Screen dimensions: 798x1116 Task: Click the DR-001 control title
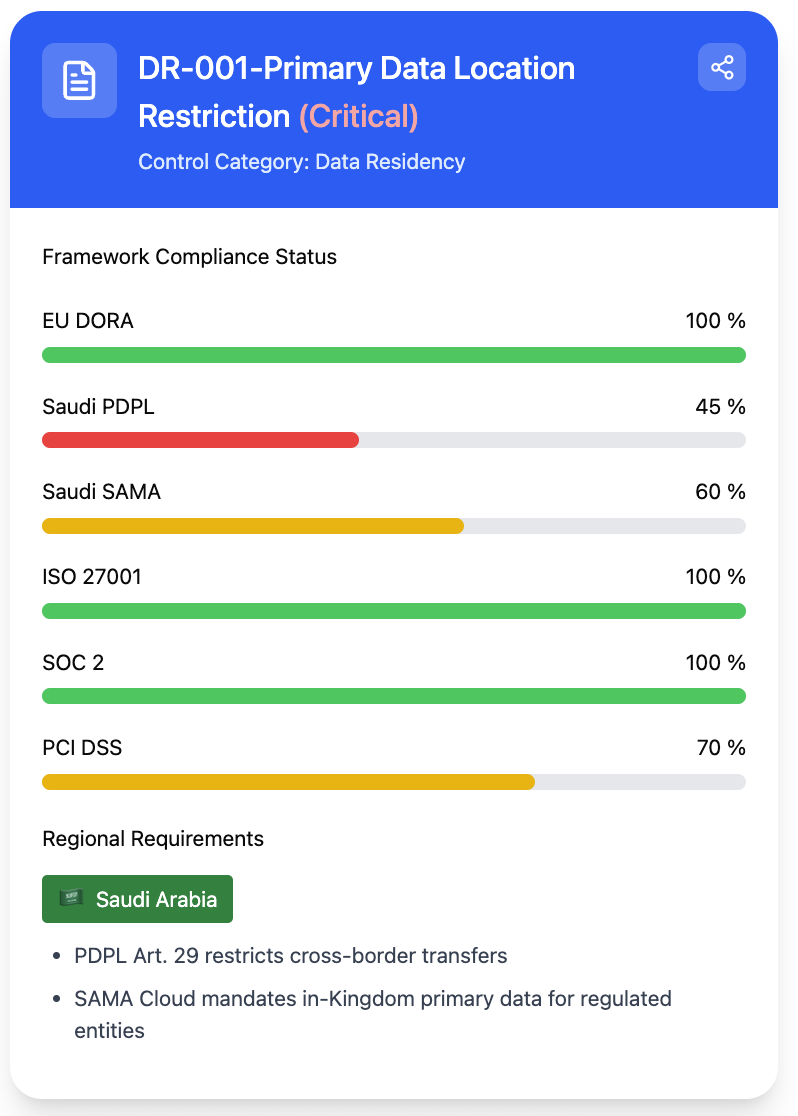pos(356,69)
